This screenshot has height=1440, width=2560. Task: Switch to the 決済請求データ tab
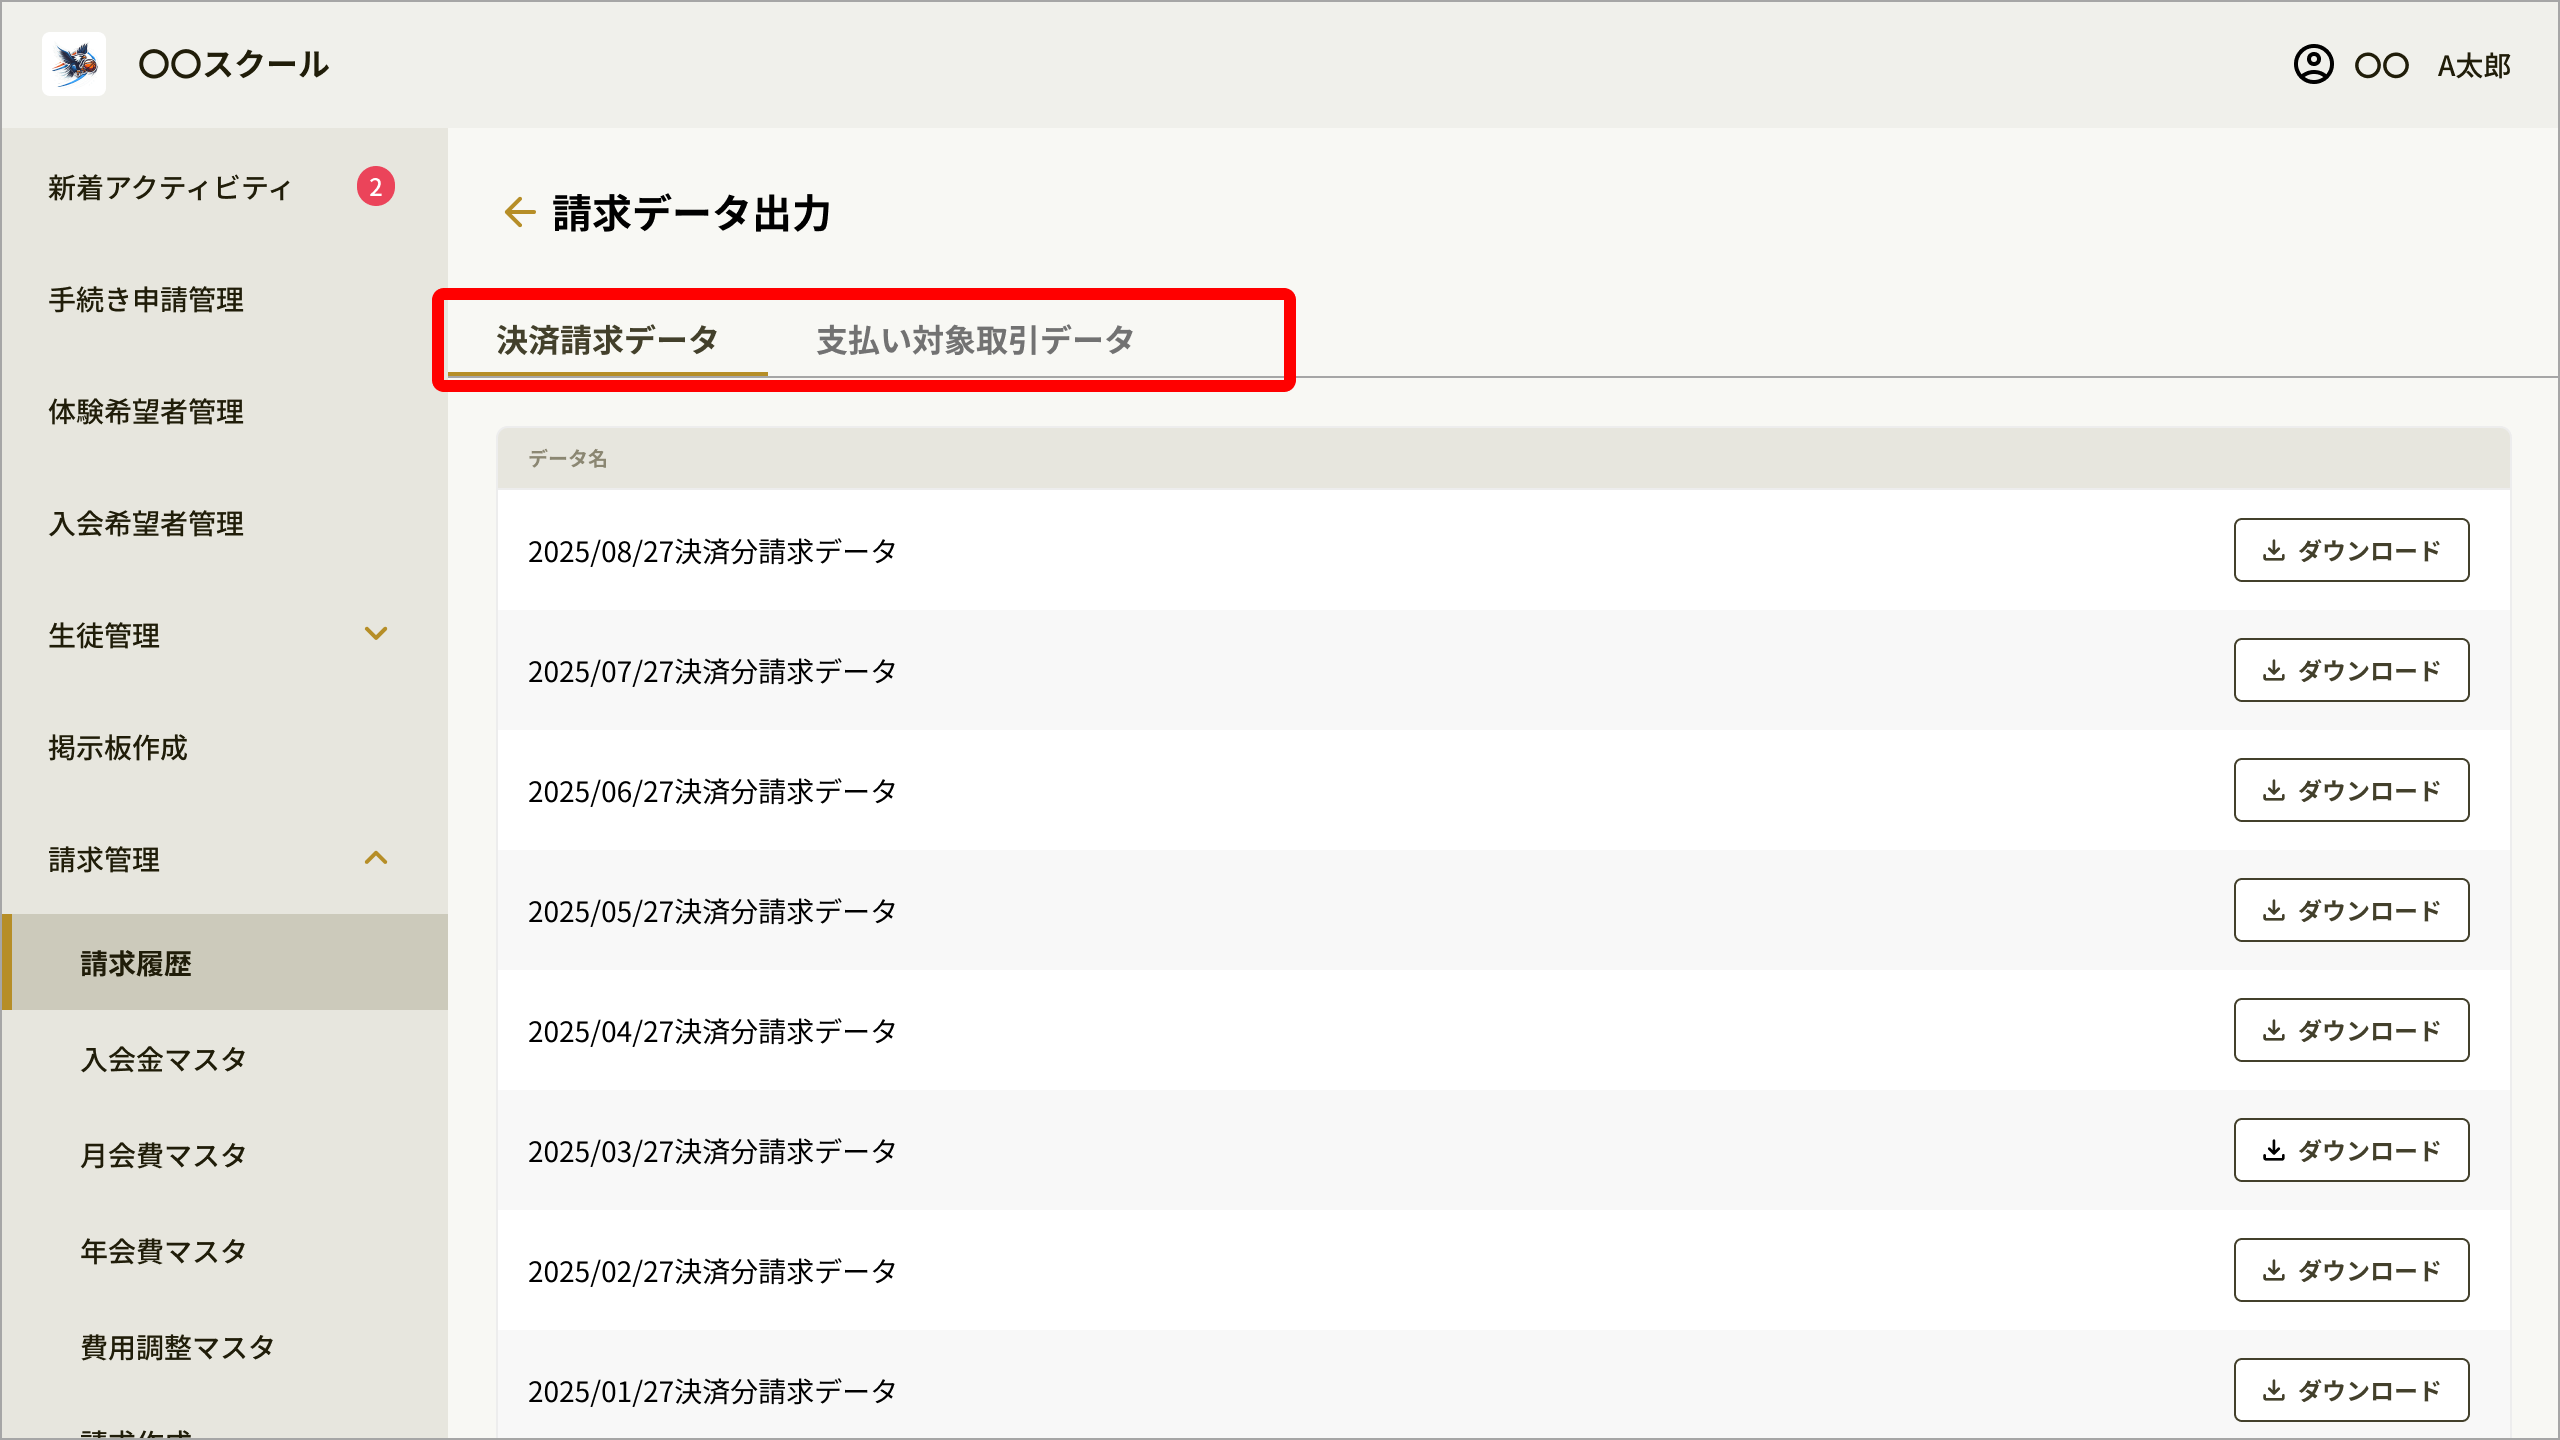point(607,340)
